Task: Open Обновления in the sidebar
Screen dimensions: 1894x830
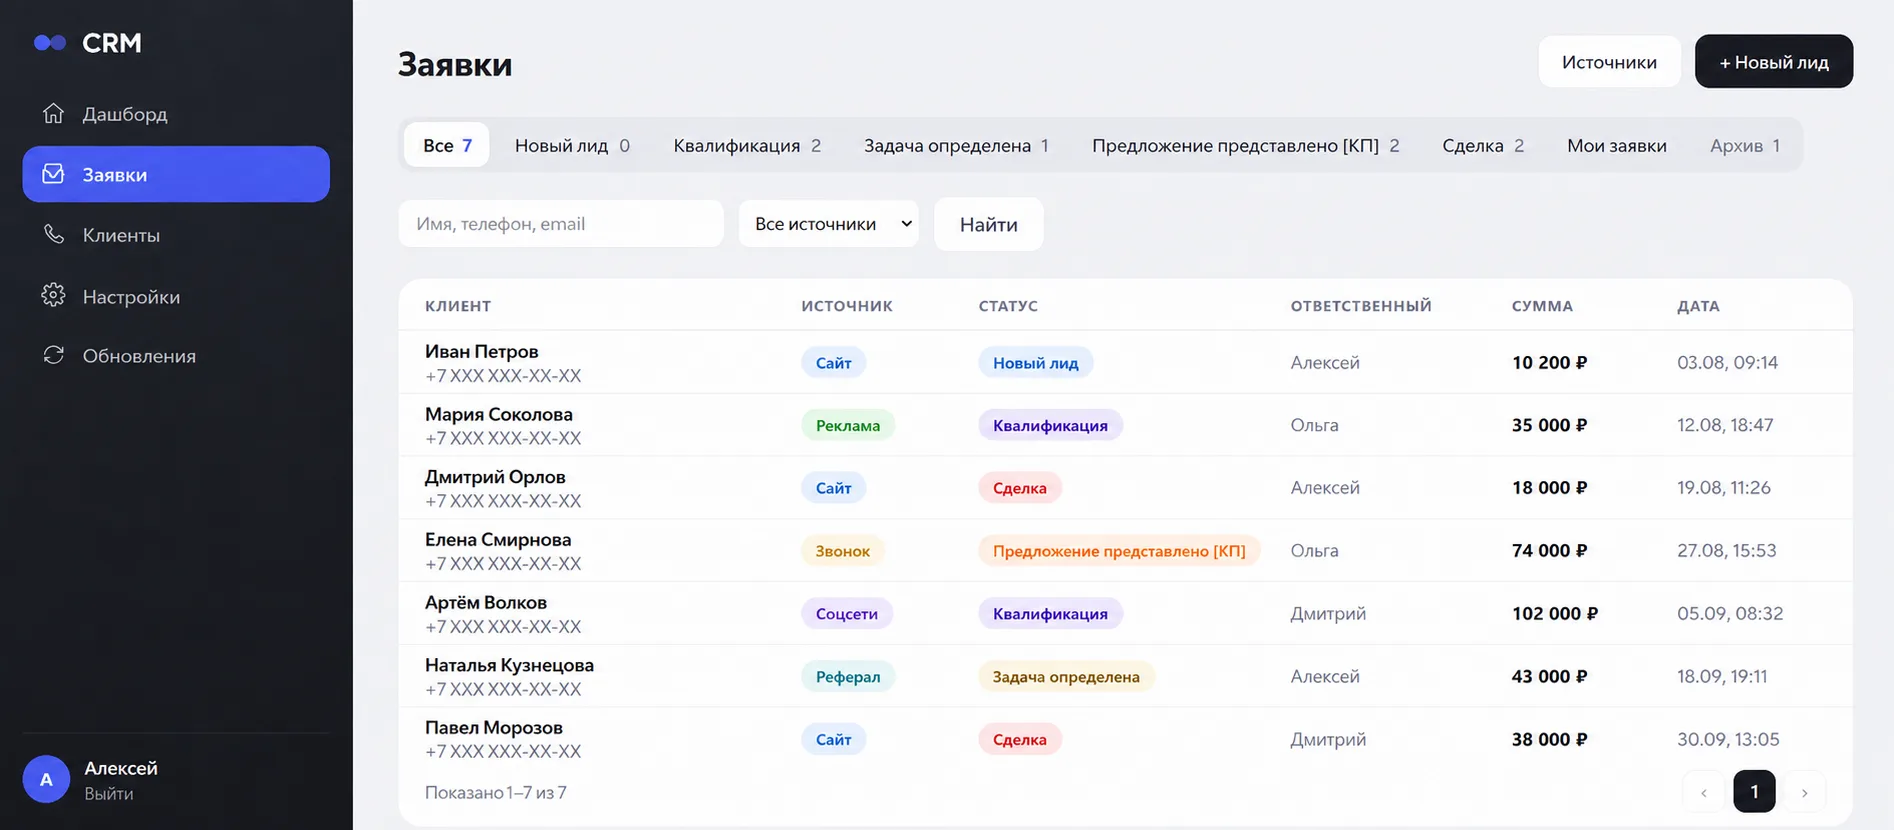Action: click(x=176, y=355)
